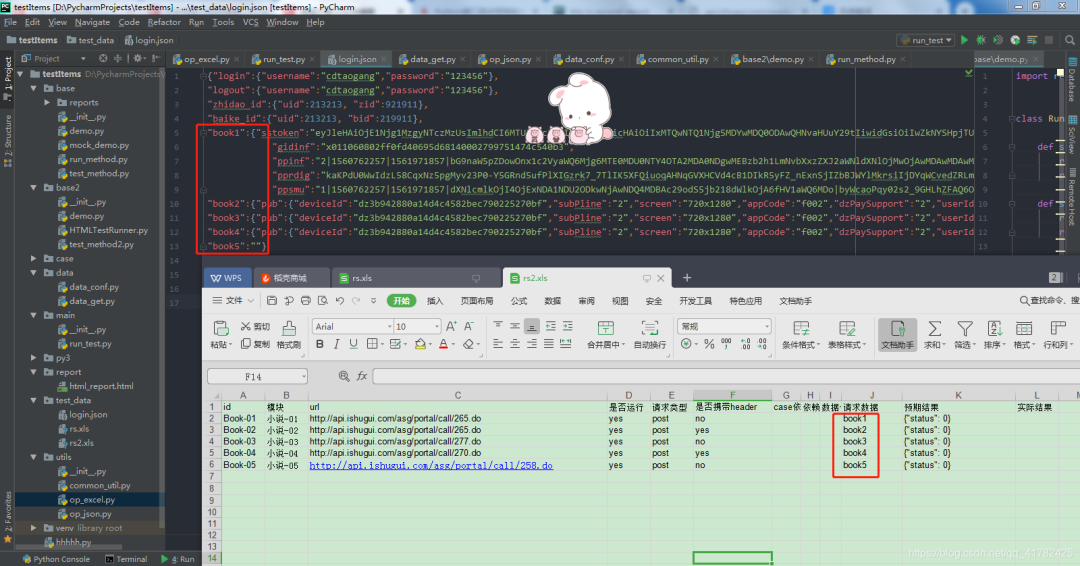The width and height of the screenshot is (1080, 566).
Task: Run with coverage icon in PyCharm toolbar
Action: (997, 40)
